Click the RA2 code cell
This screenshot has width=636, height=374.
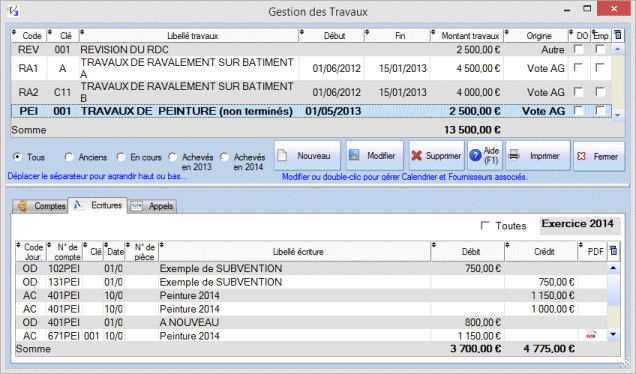tap(29, 92)
